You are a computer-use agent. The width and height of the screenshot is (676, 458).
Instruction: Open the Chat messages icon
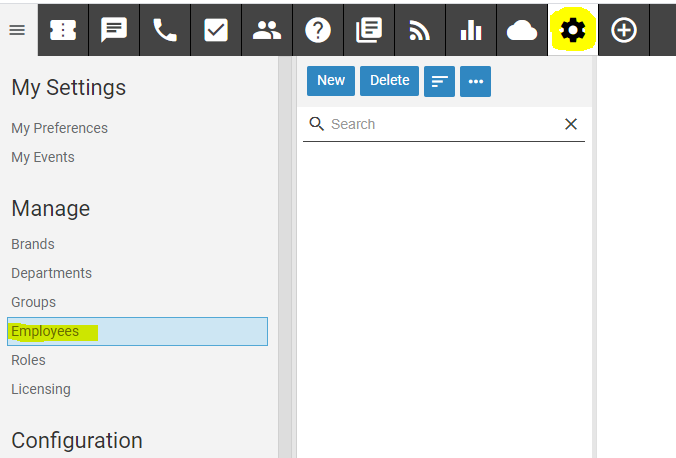(114, 30)
